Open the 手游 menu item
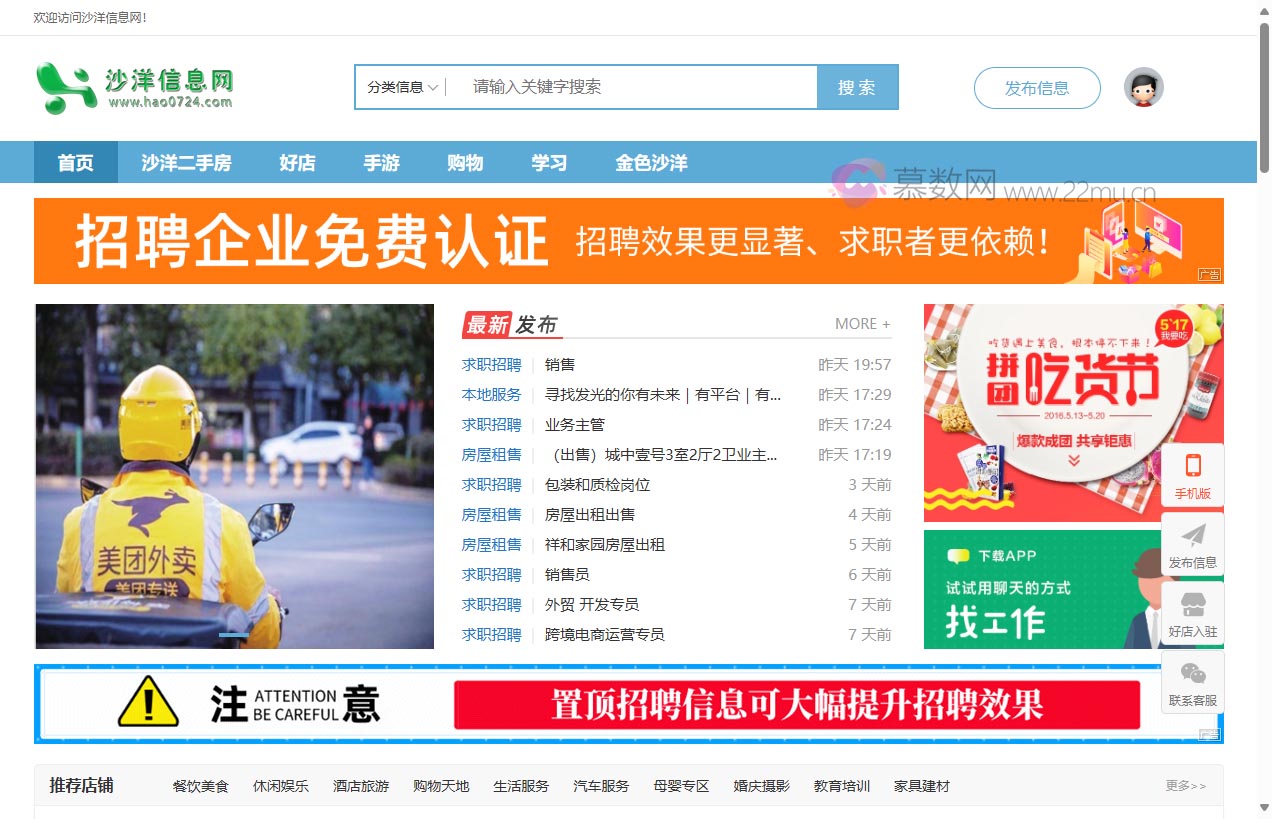Viewport: 1272px width, 819px height. [x=381, y=162]
